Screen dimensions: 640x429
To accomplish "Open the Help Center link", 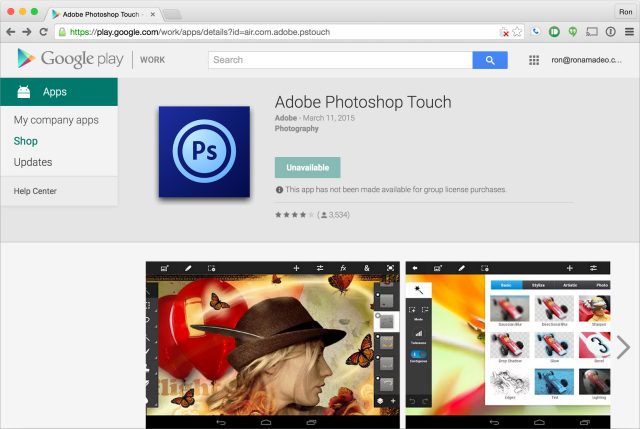I will point(35,191).
